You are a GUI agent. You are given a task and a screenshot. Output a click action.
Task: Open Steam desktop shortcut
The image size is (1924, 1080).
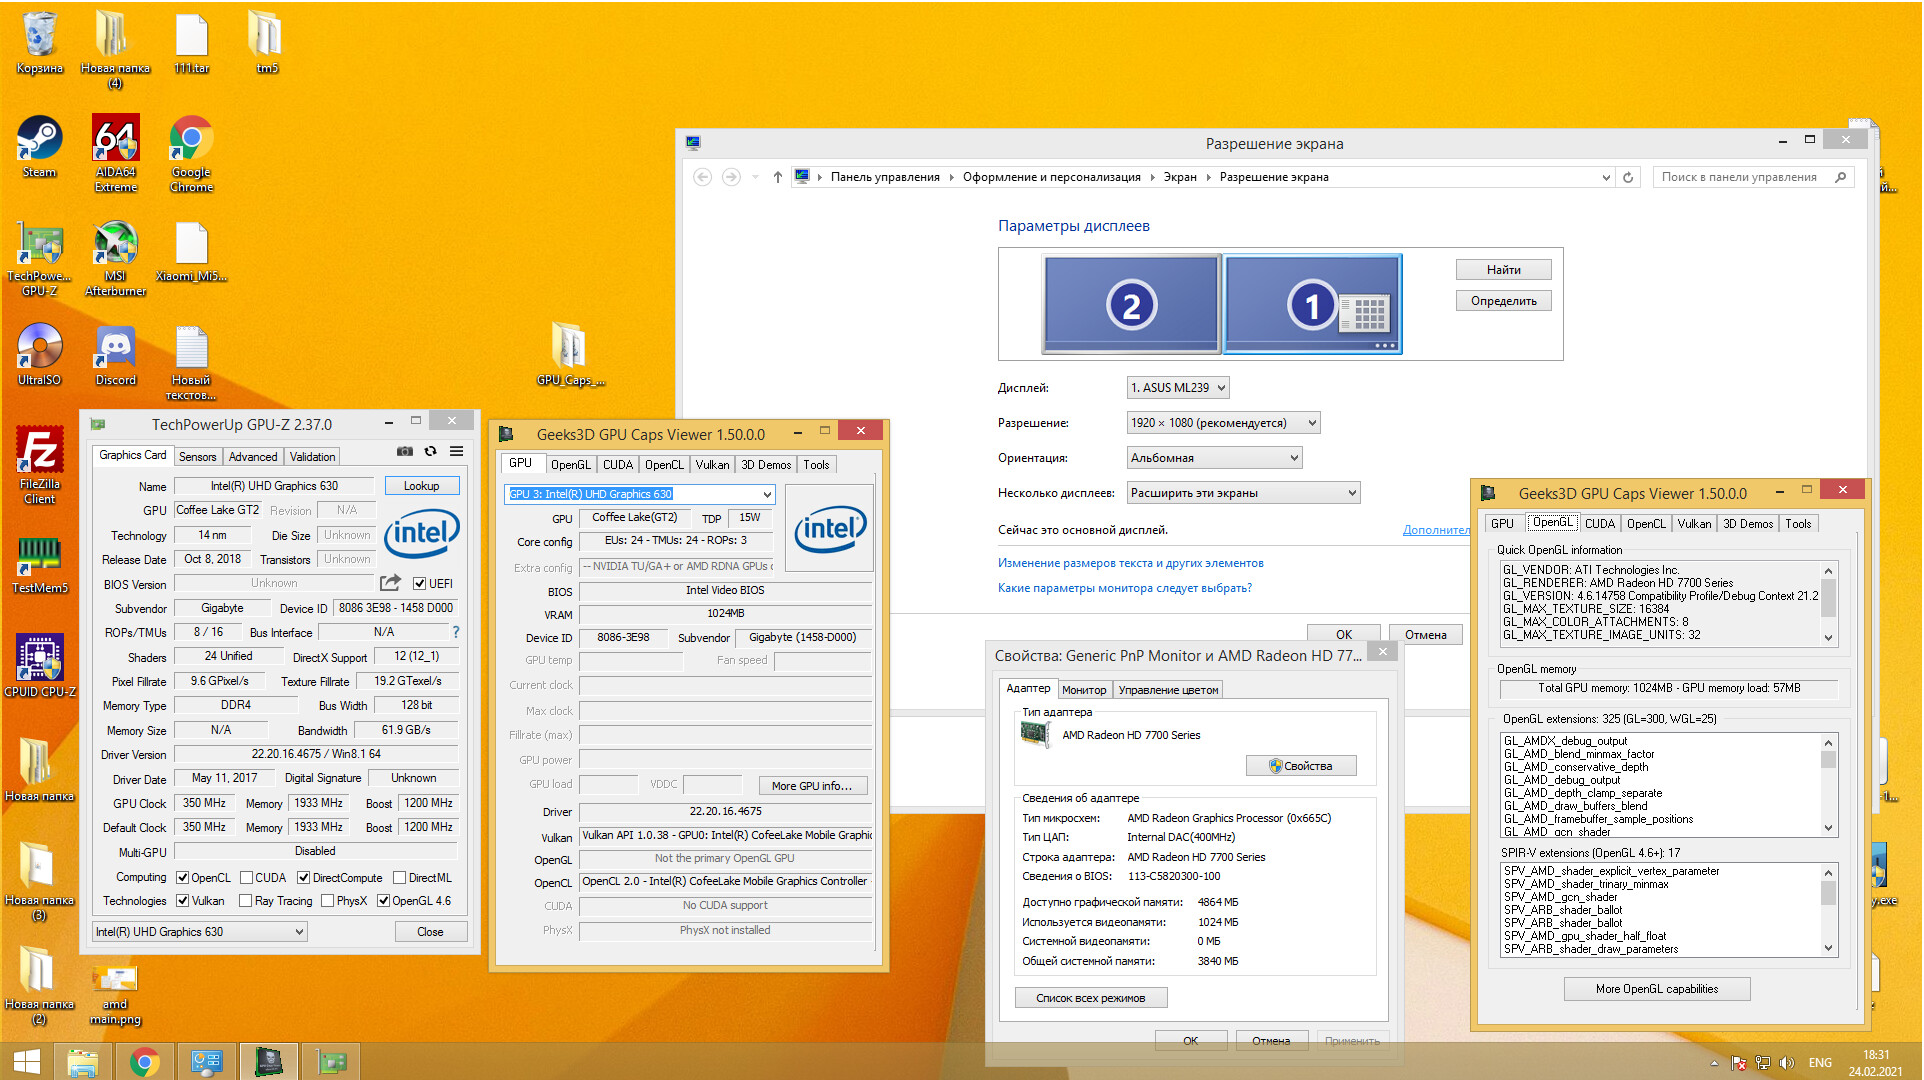click(x=39, y=146)
